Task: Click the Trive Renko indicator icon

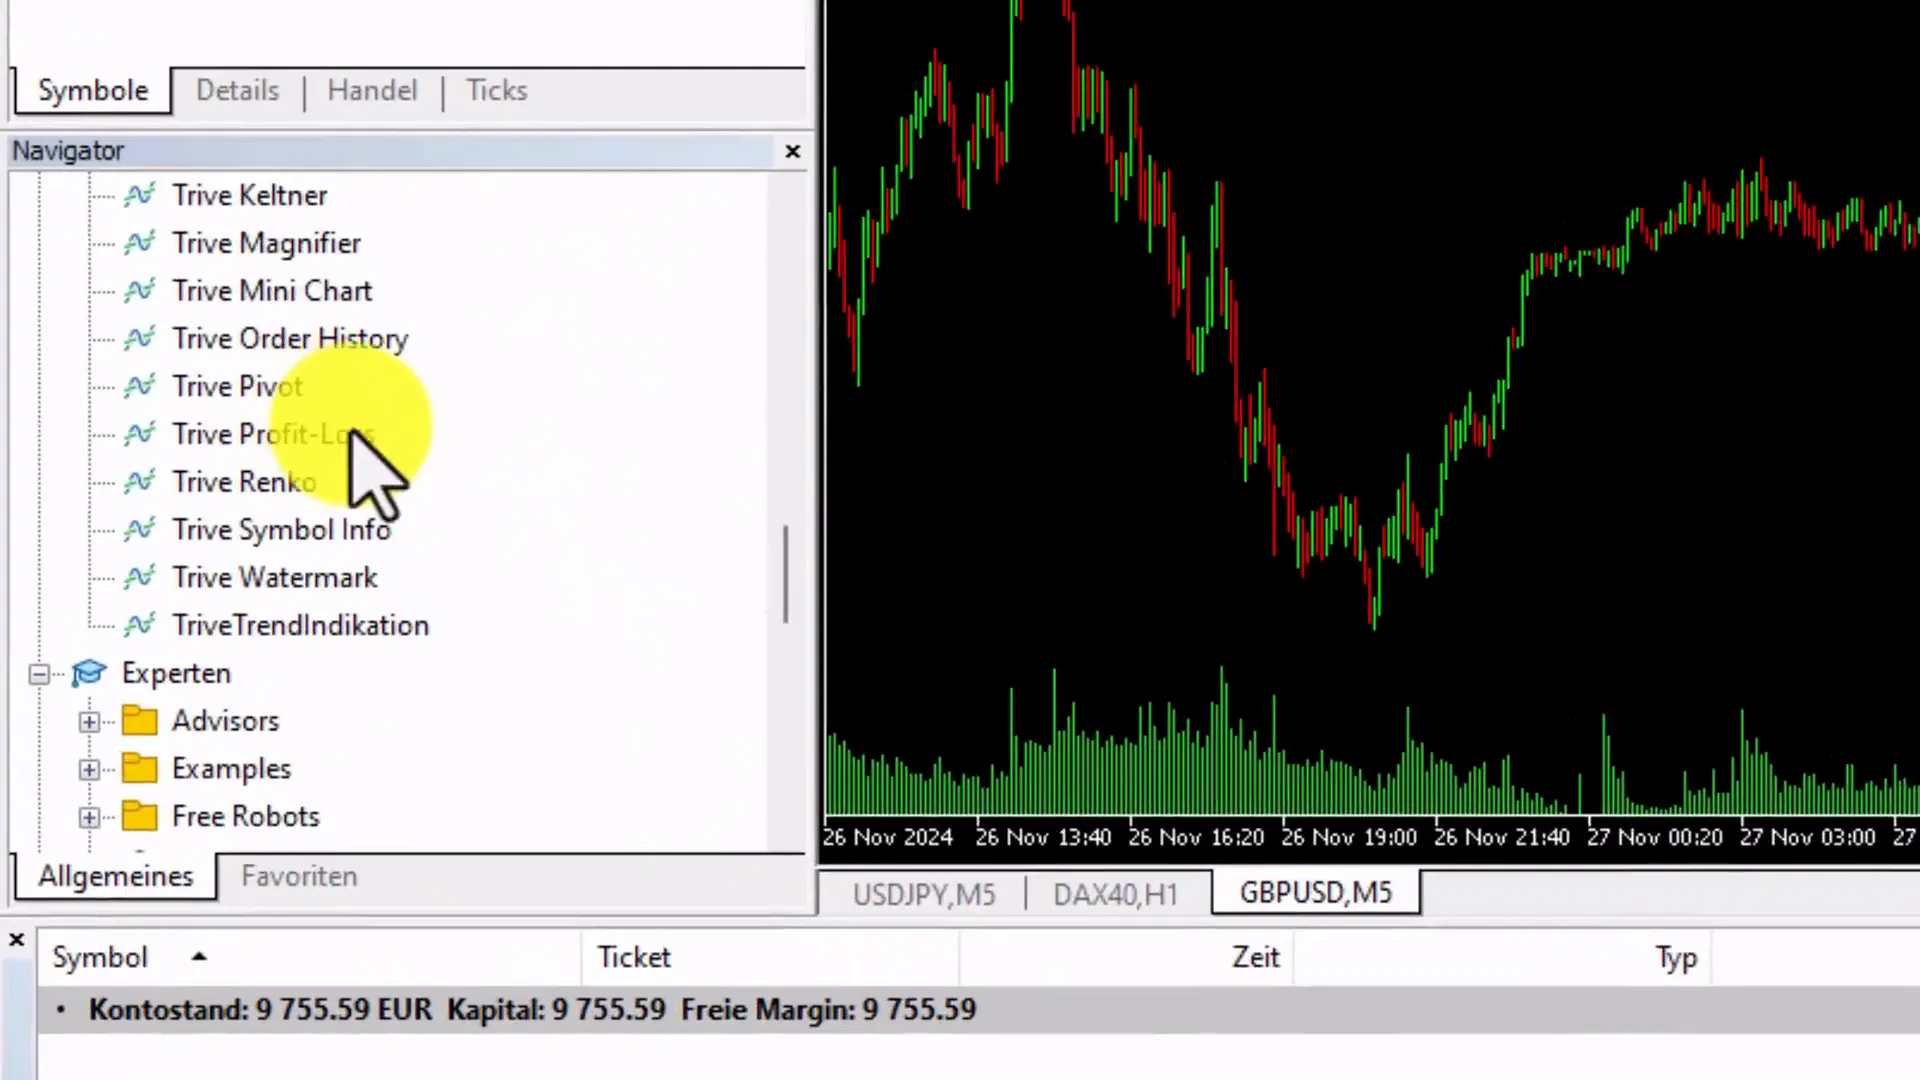Action: (x=140, y=482)
